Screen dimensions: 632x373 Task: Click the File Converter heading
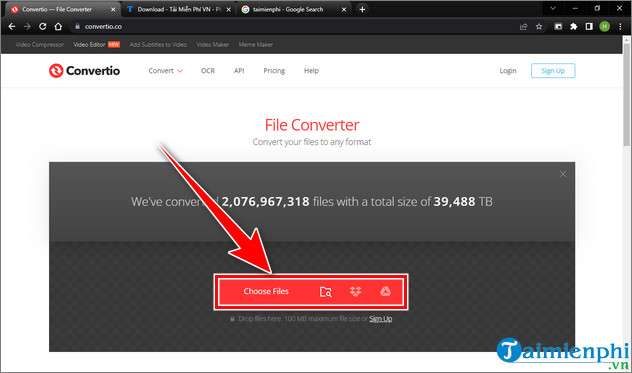pyautogui.click(x=312, y=125)
